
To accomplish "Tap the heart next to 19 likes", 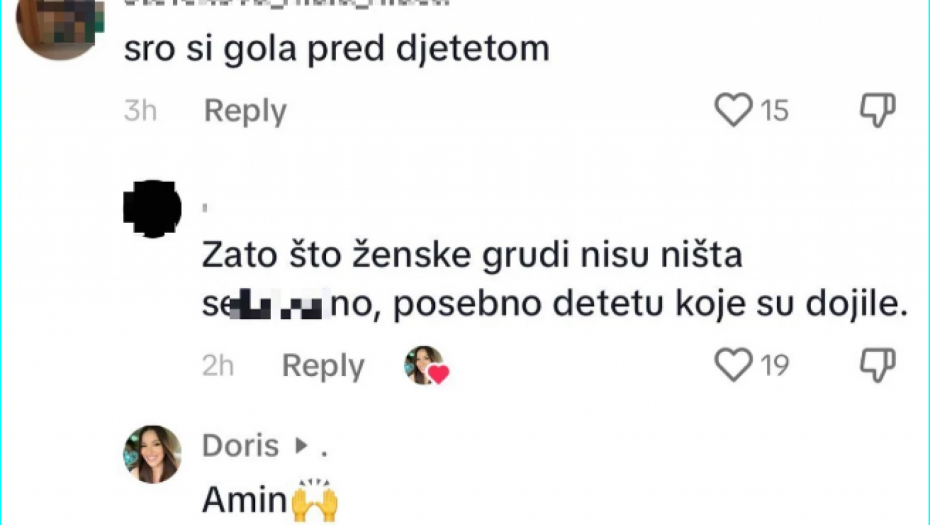I will click(x=734, y=366).
